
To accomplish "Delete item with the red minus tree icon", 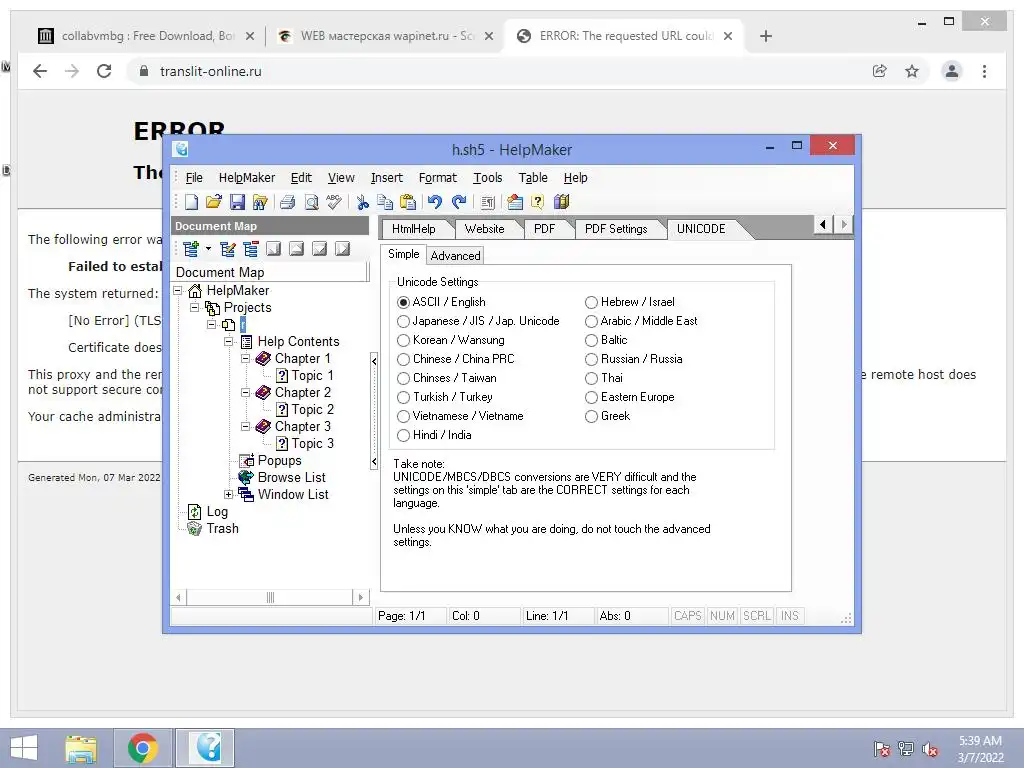I will click(251, 249).
